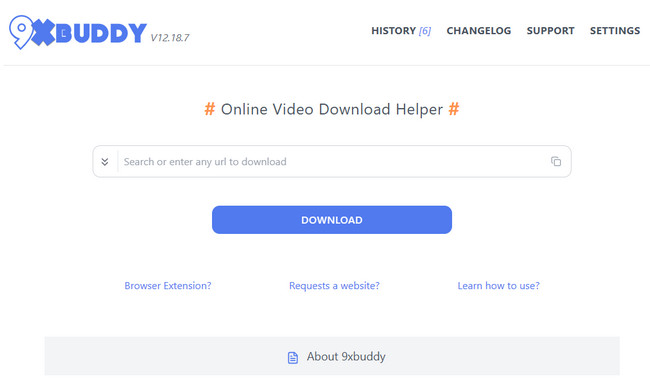Click the 9xbuddy logo
Viewport: 650px width, 385px height.
(78, 32)
